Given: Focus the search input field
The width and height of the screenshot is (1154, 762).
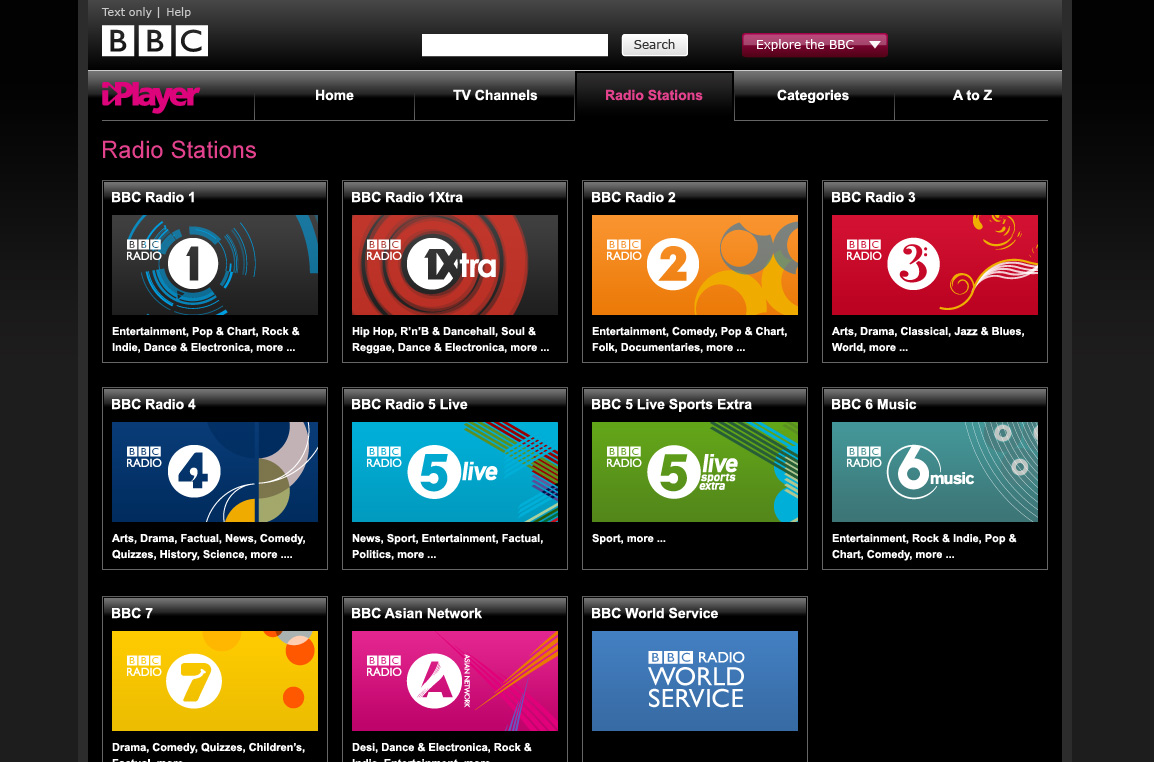Looking at the screenshot, I should tap(514, 45).
